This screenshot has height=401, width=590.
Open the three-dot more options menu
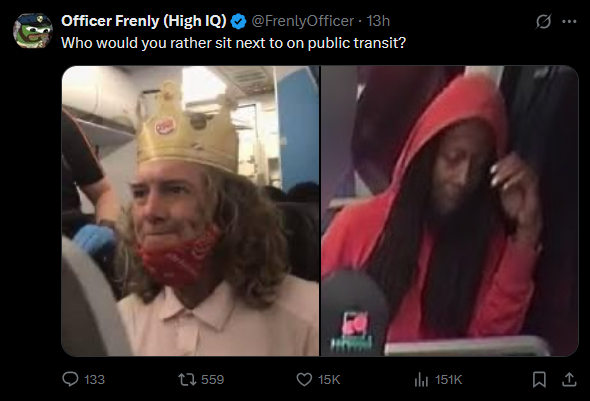pos(569,21)
